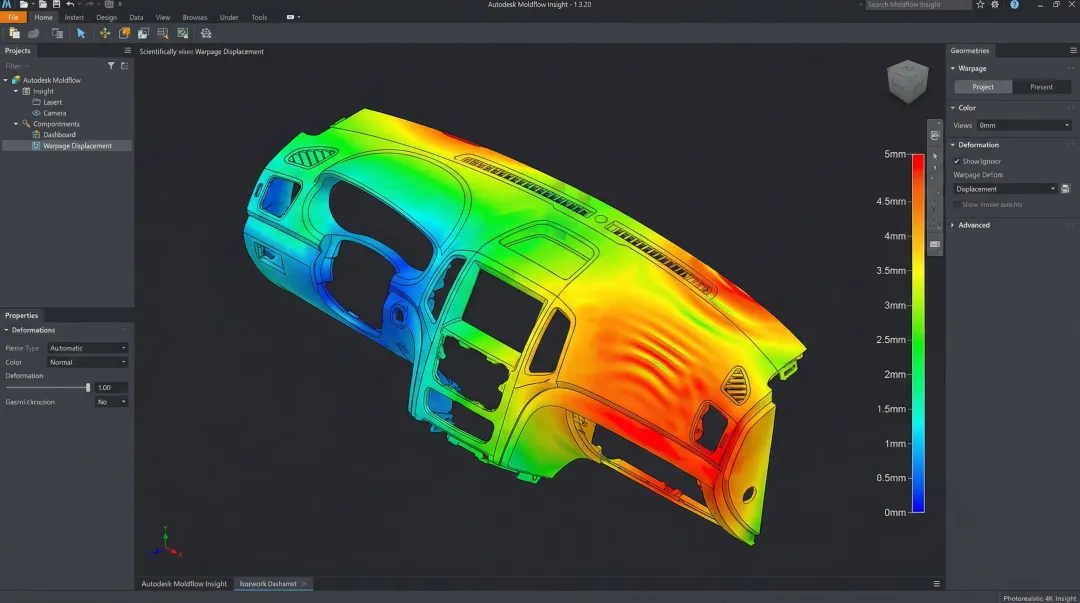Image resolution: width=1080 pixels, height=603 pixels.
Task: Click the filter funnel icon in Projects panel
Action: 111,66
